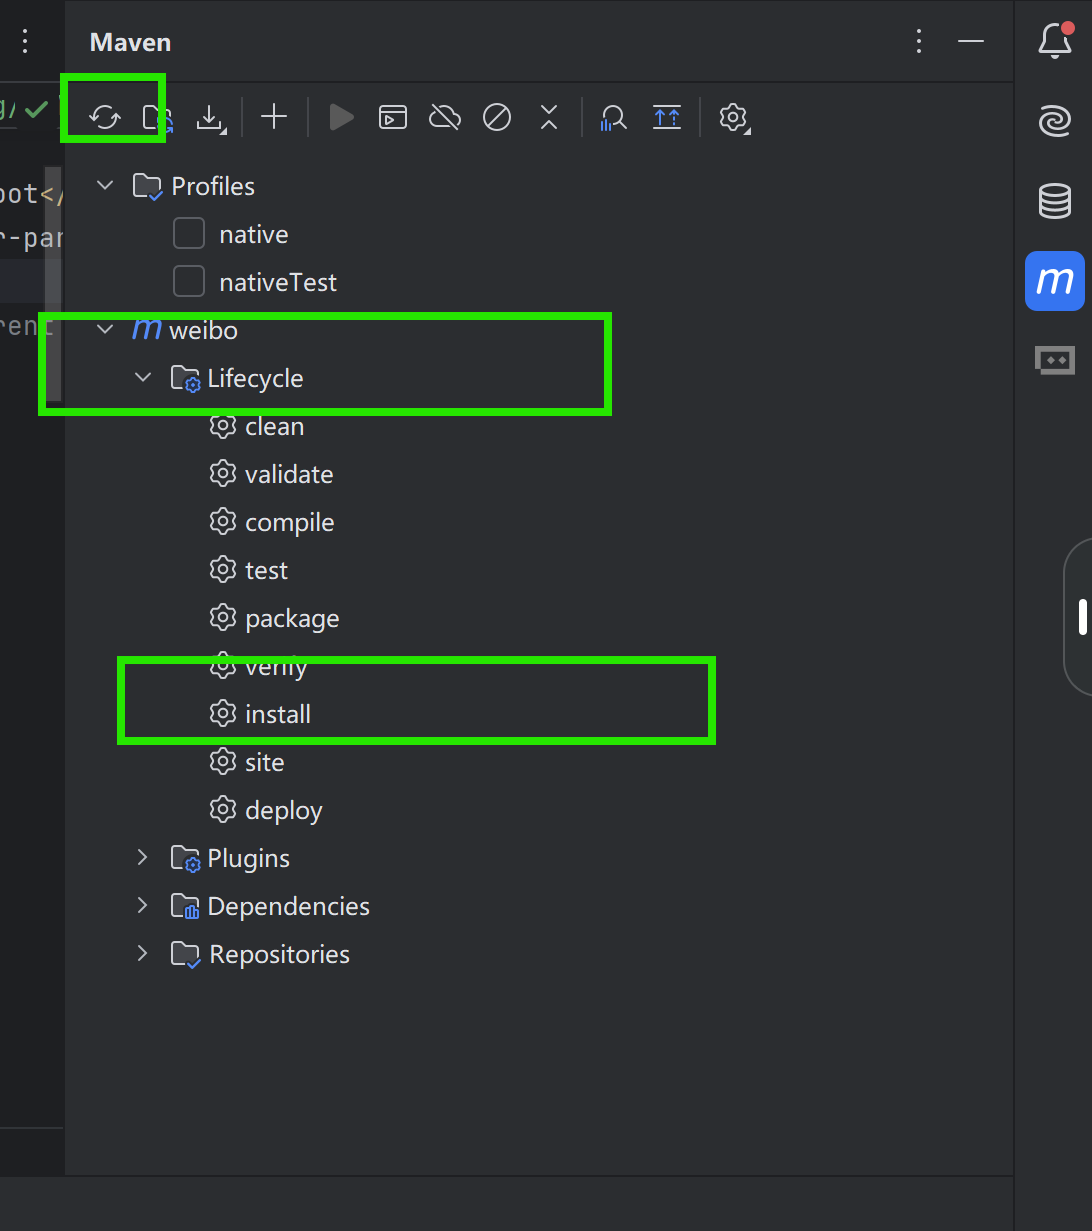Collapse the Lifecycle node
1092x1231 pixels.
(x=143, y=378)
